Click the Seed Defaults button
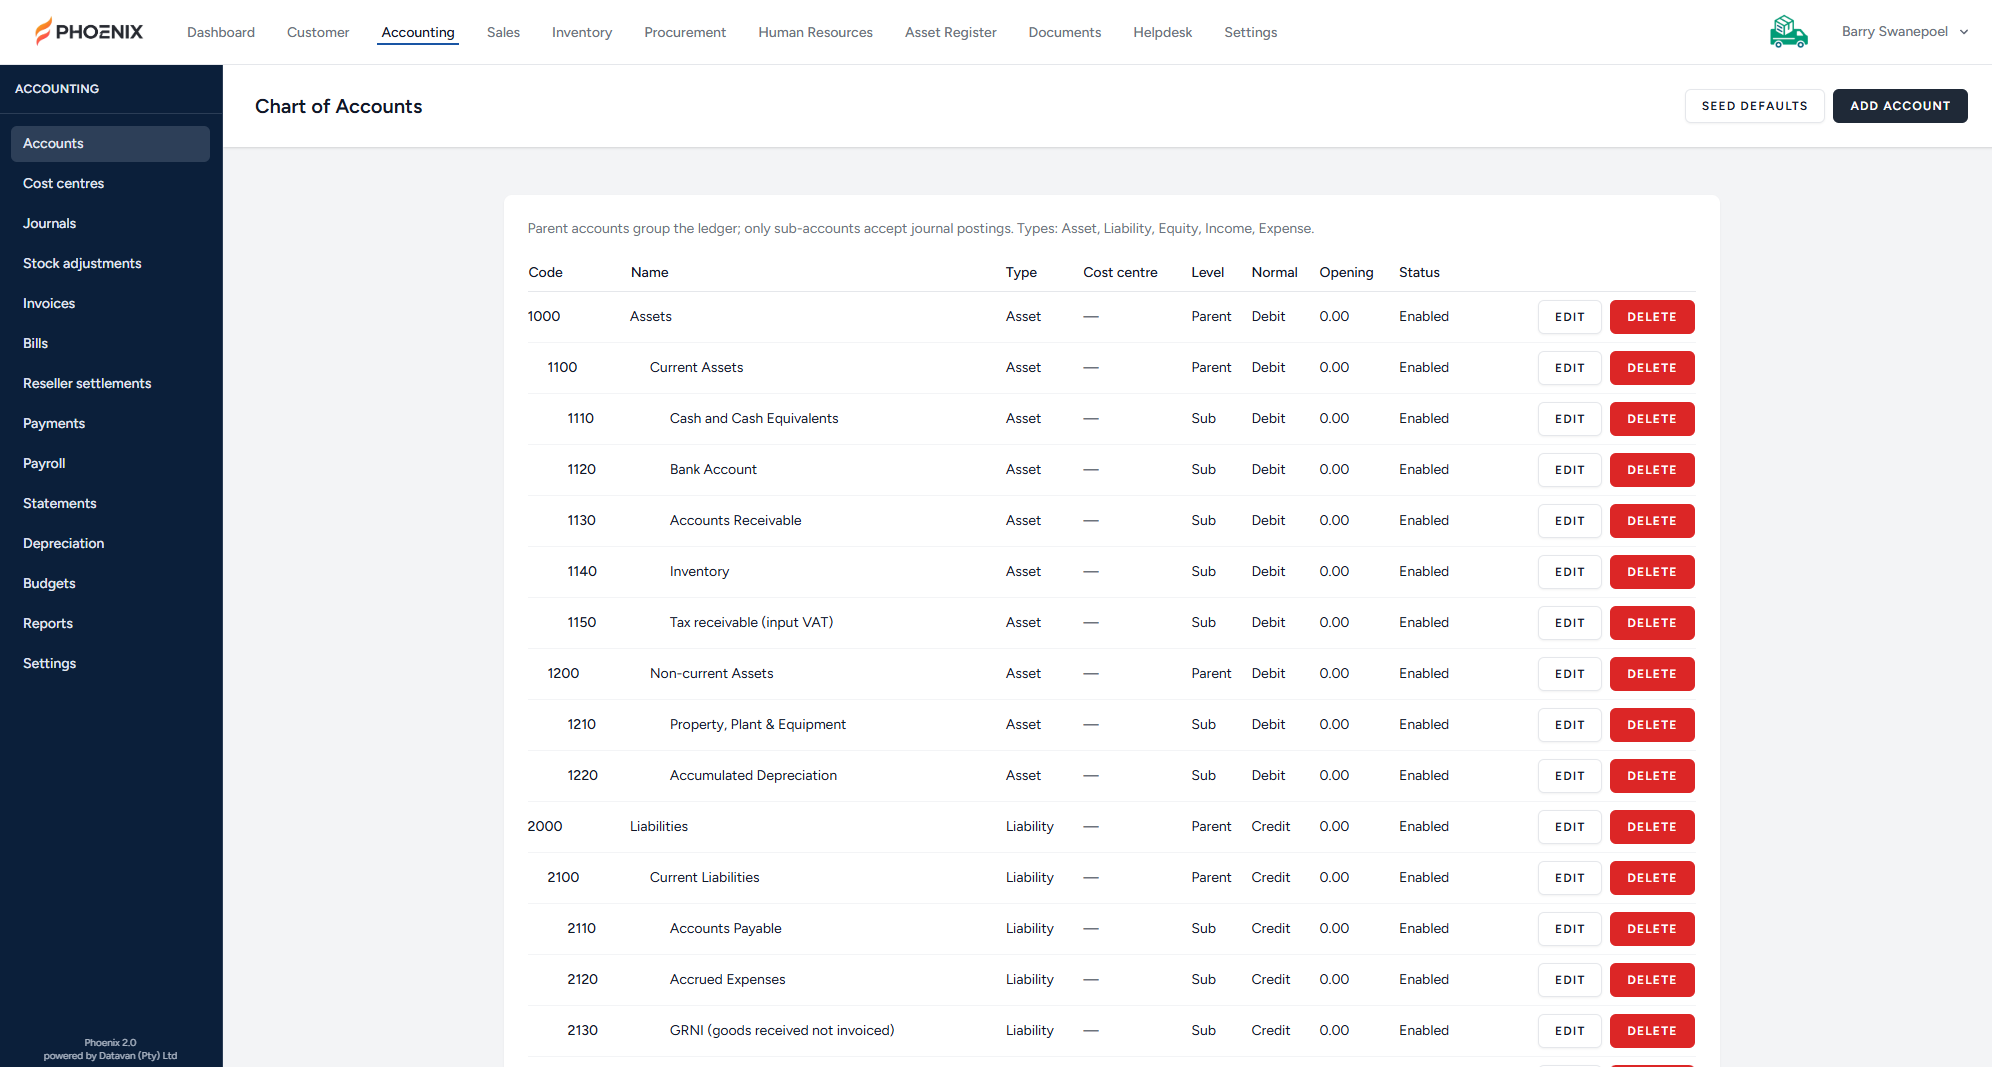Screen dimensions: 1992x1067 tap(1754, 106)
